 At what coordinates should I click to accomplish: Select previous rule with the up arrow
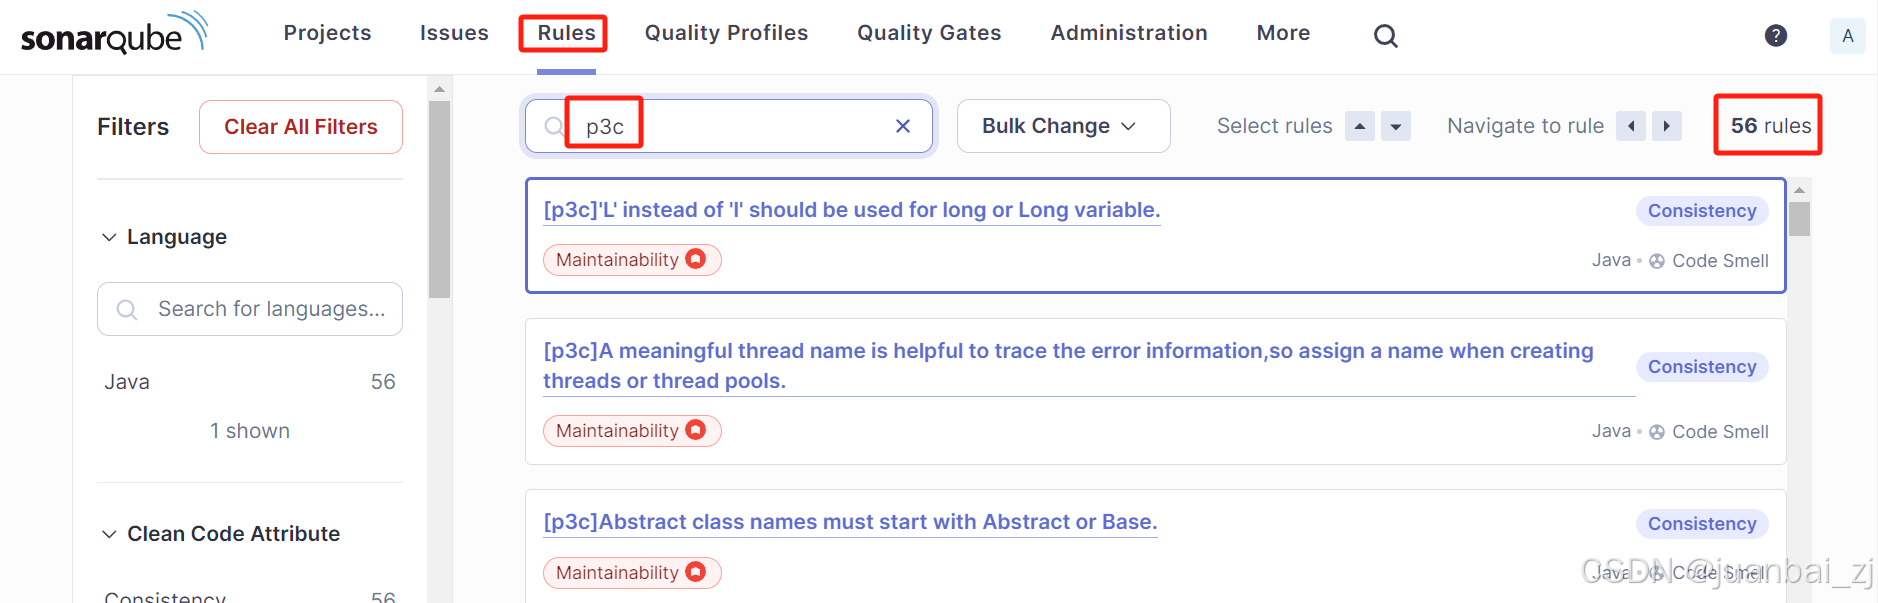[x=1360, y=126]
